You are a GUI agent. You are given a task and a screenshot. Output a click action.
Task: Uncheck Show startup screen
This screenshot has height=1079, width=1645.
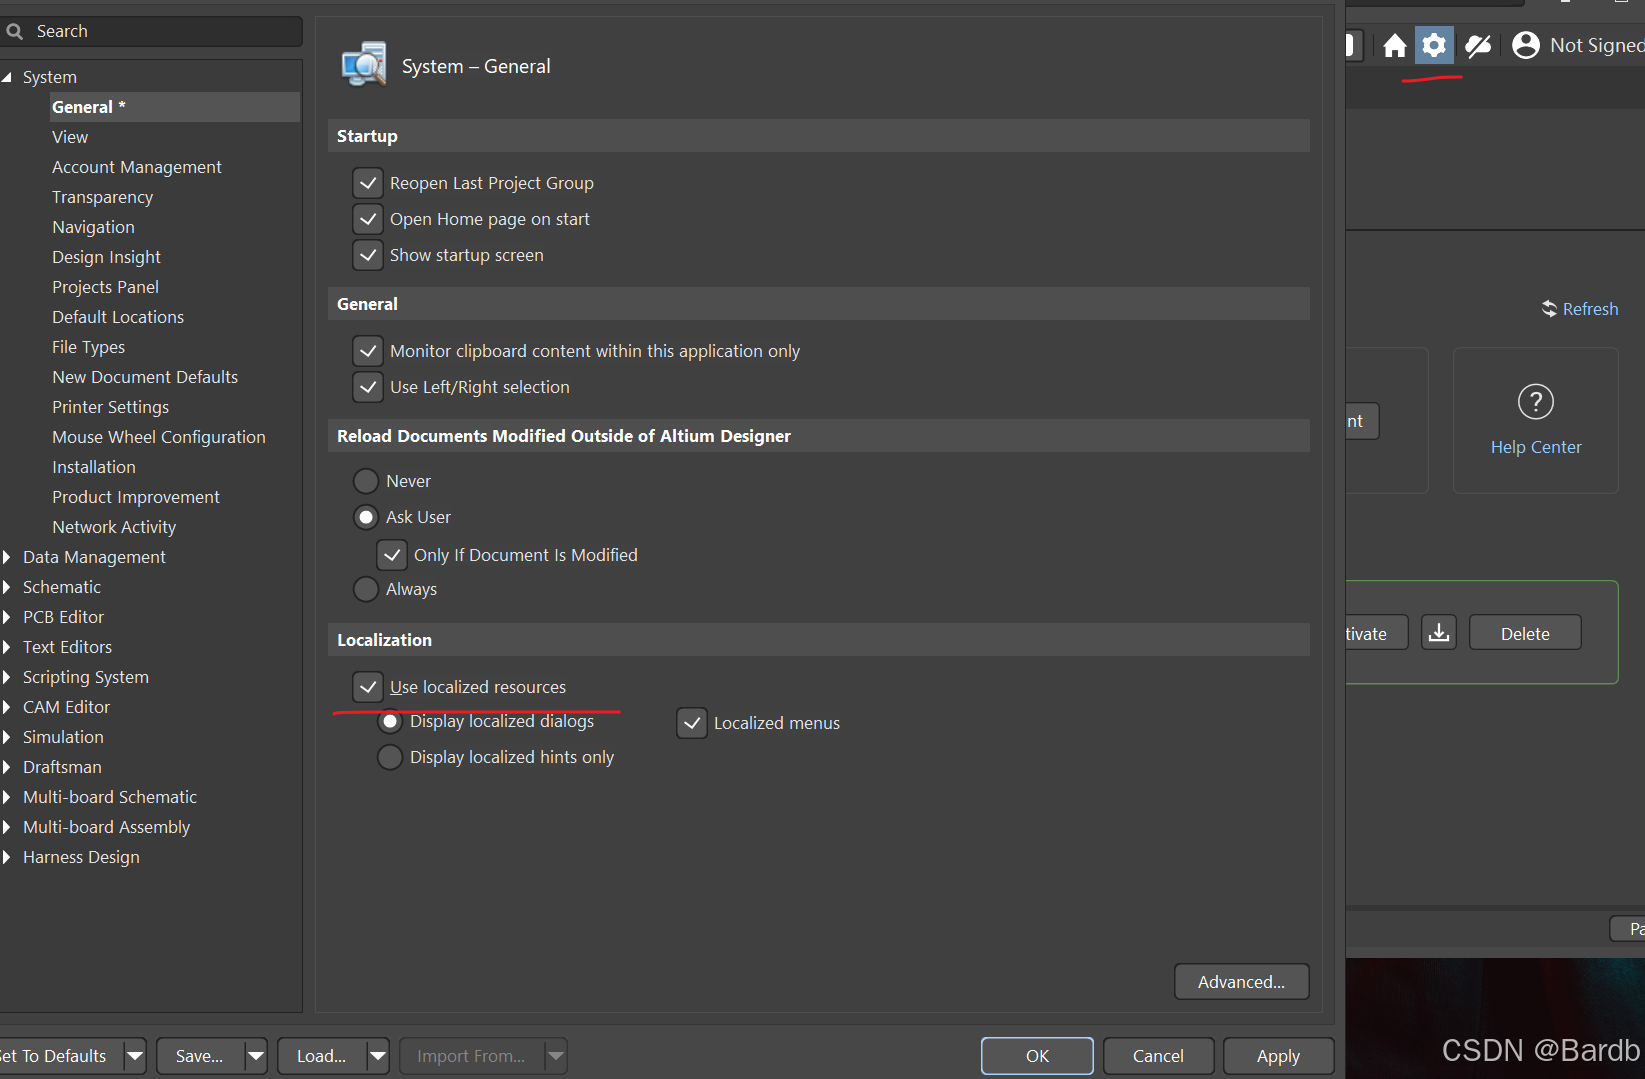[x=368, y=255]
